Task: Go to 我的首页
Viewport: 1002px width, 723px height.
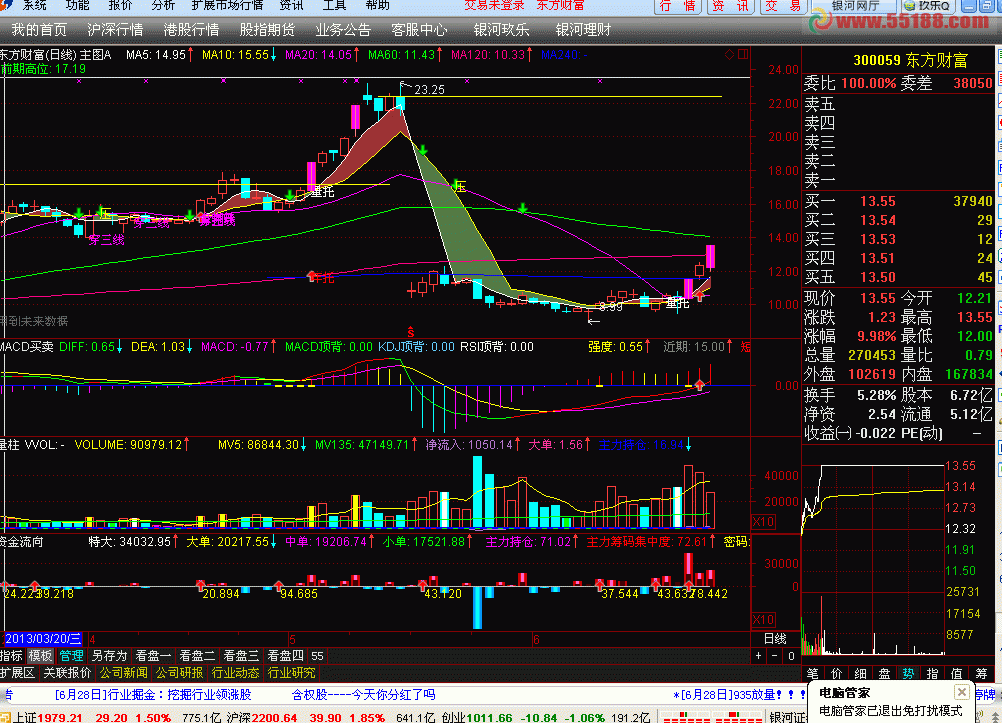Action: 39,29
